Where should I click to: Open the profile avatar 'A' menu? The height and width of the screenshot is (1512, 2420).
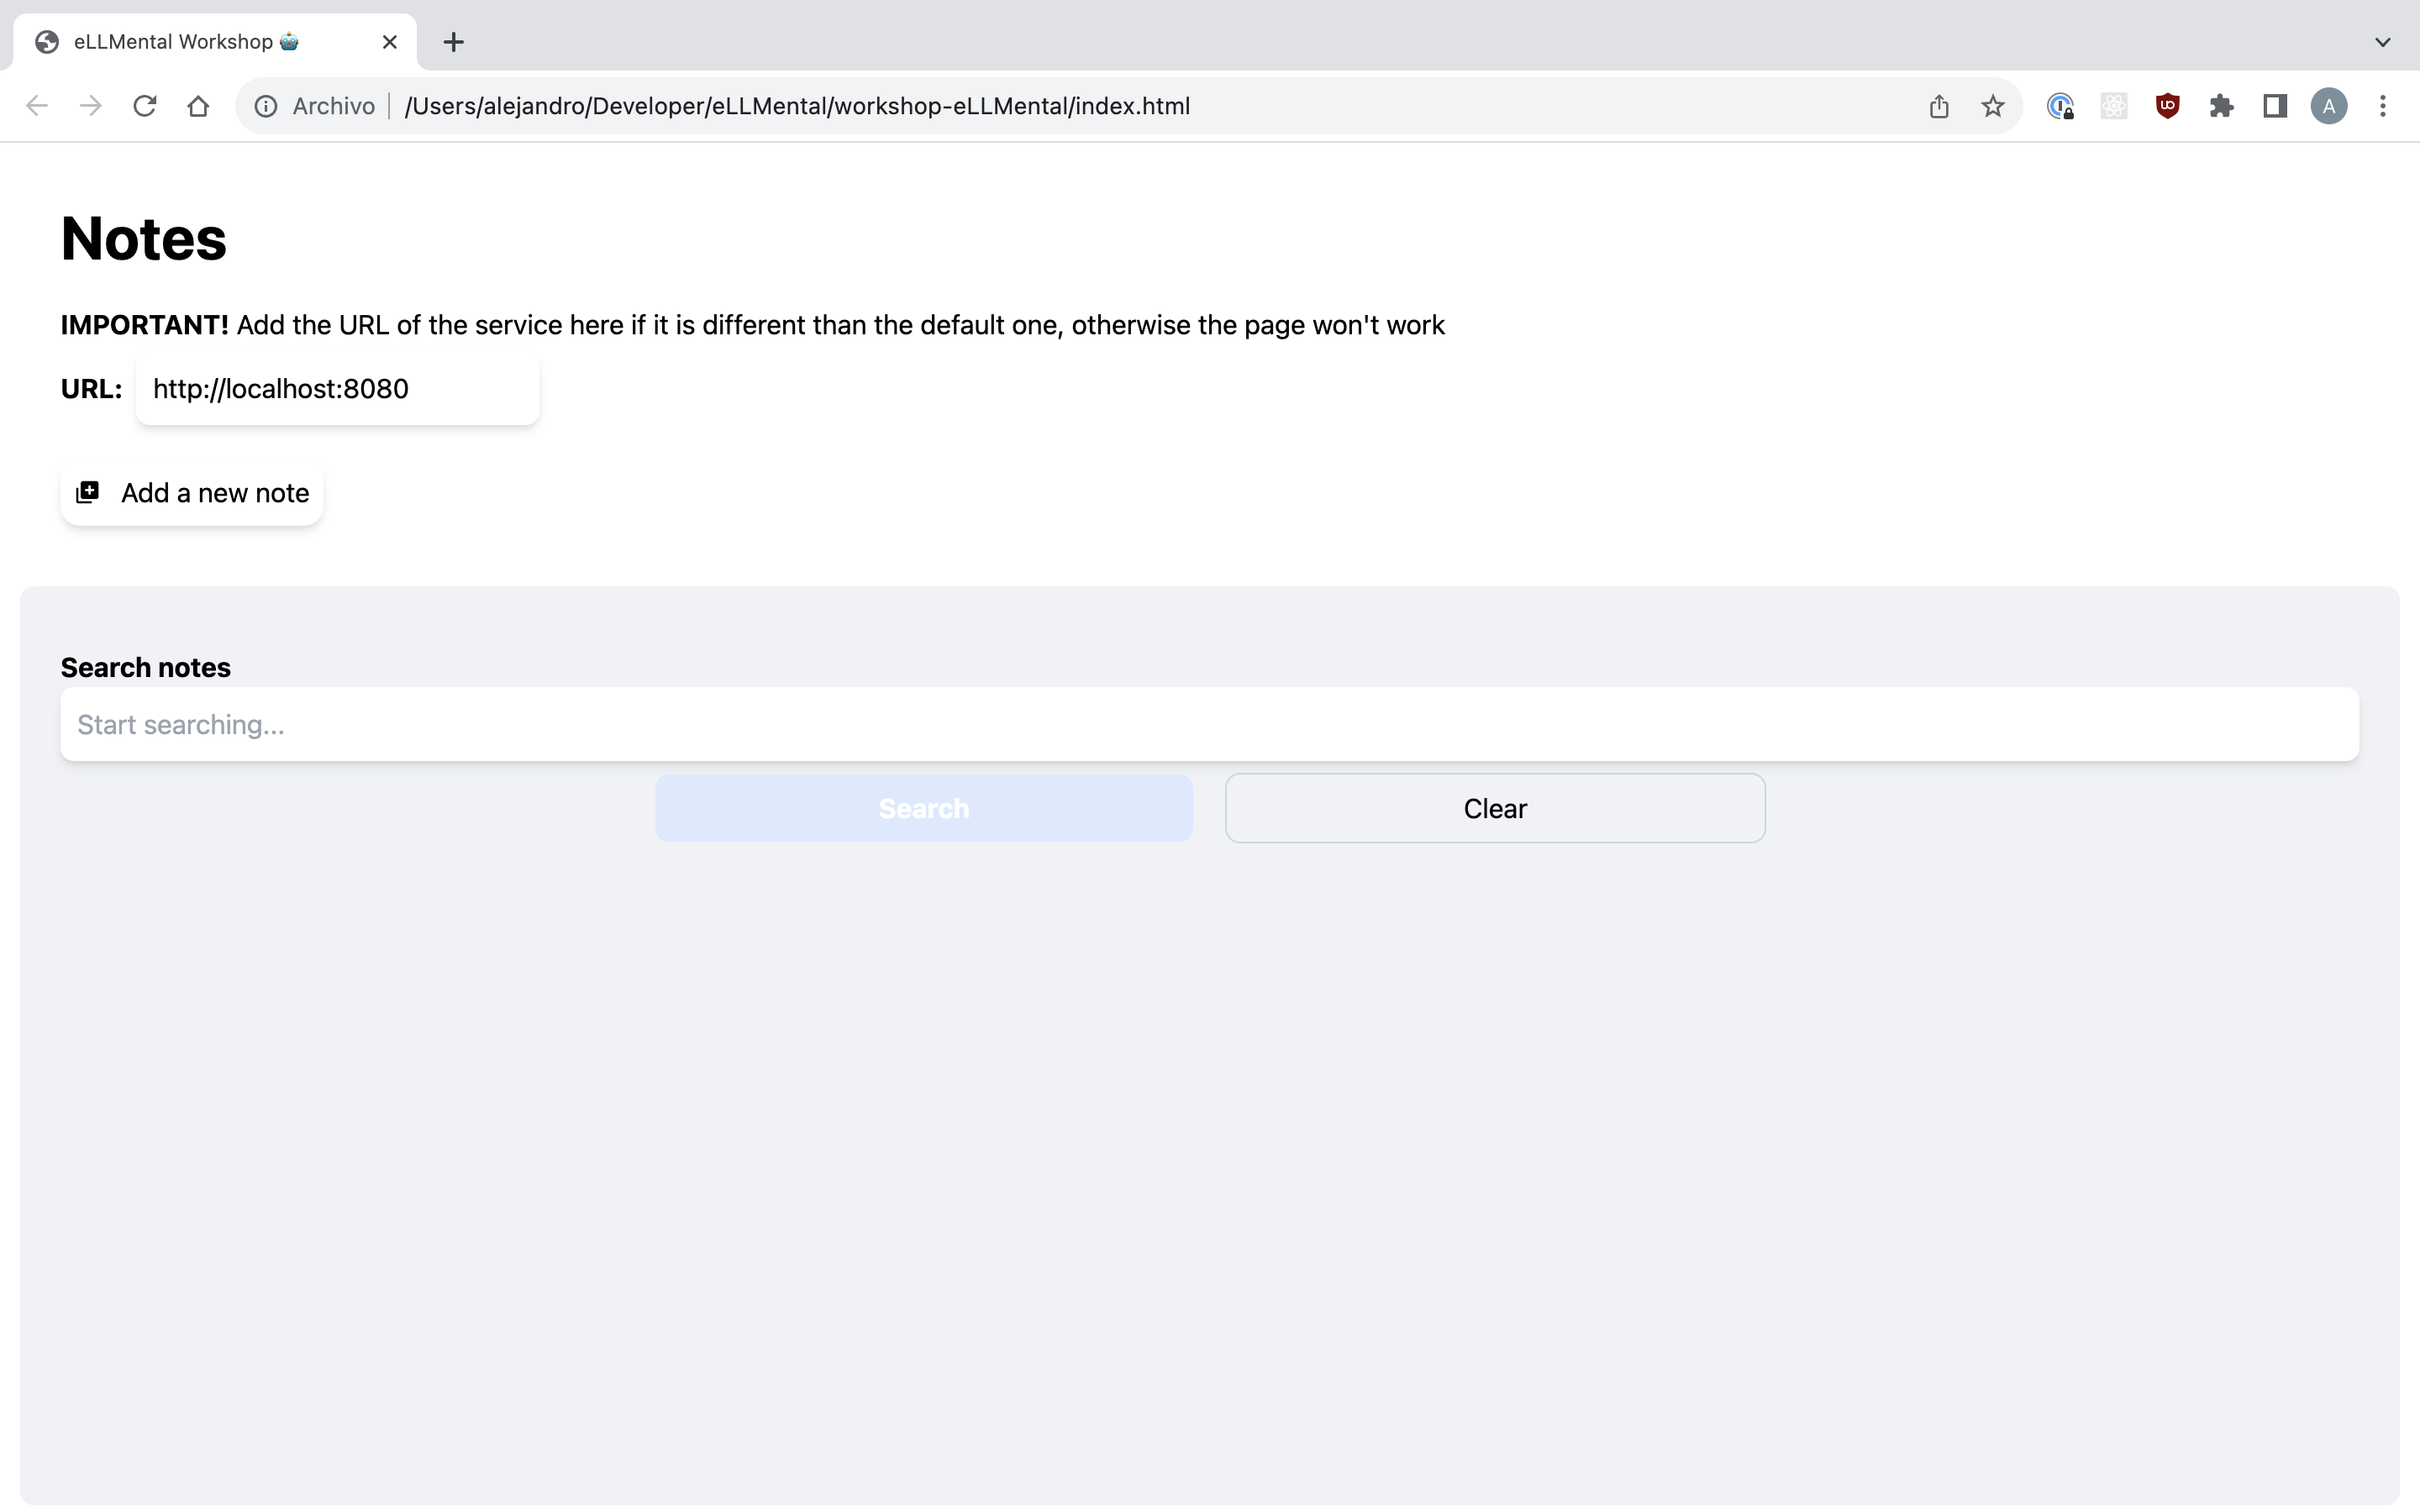point(2328,106)
